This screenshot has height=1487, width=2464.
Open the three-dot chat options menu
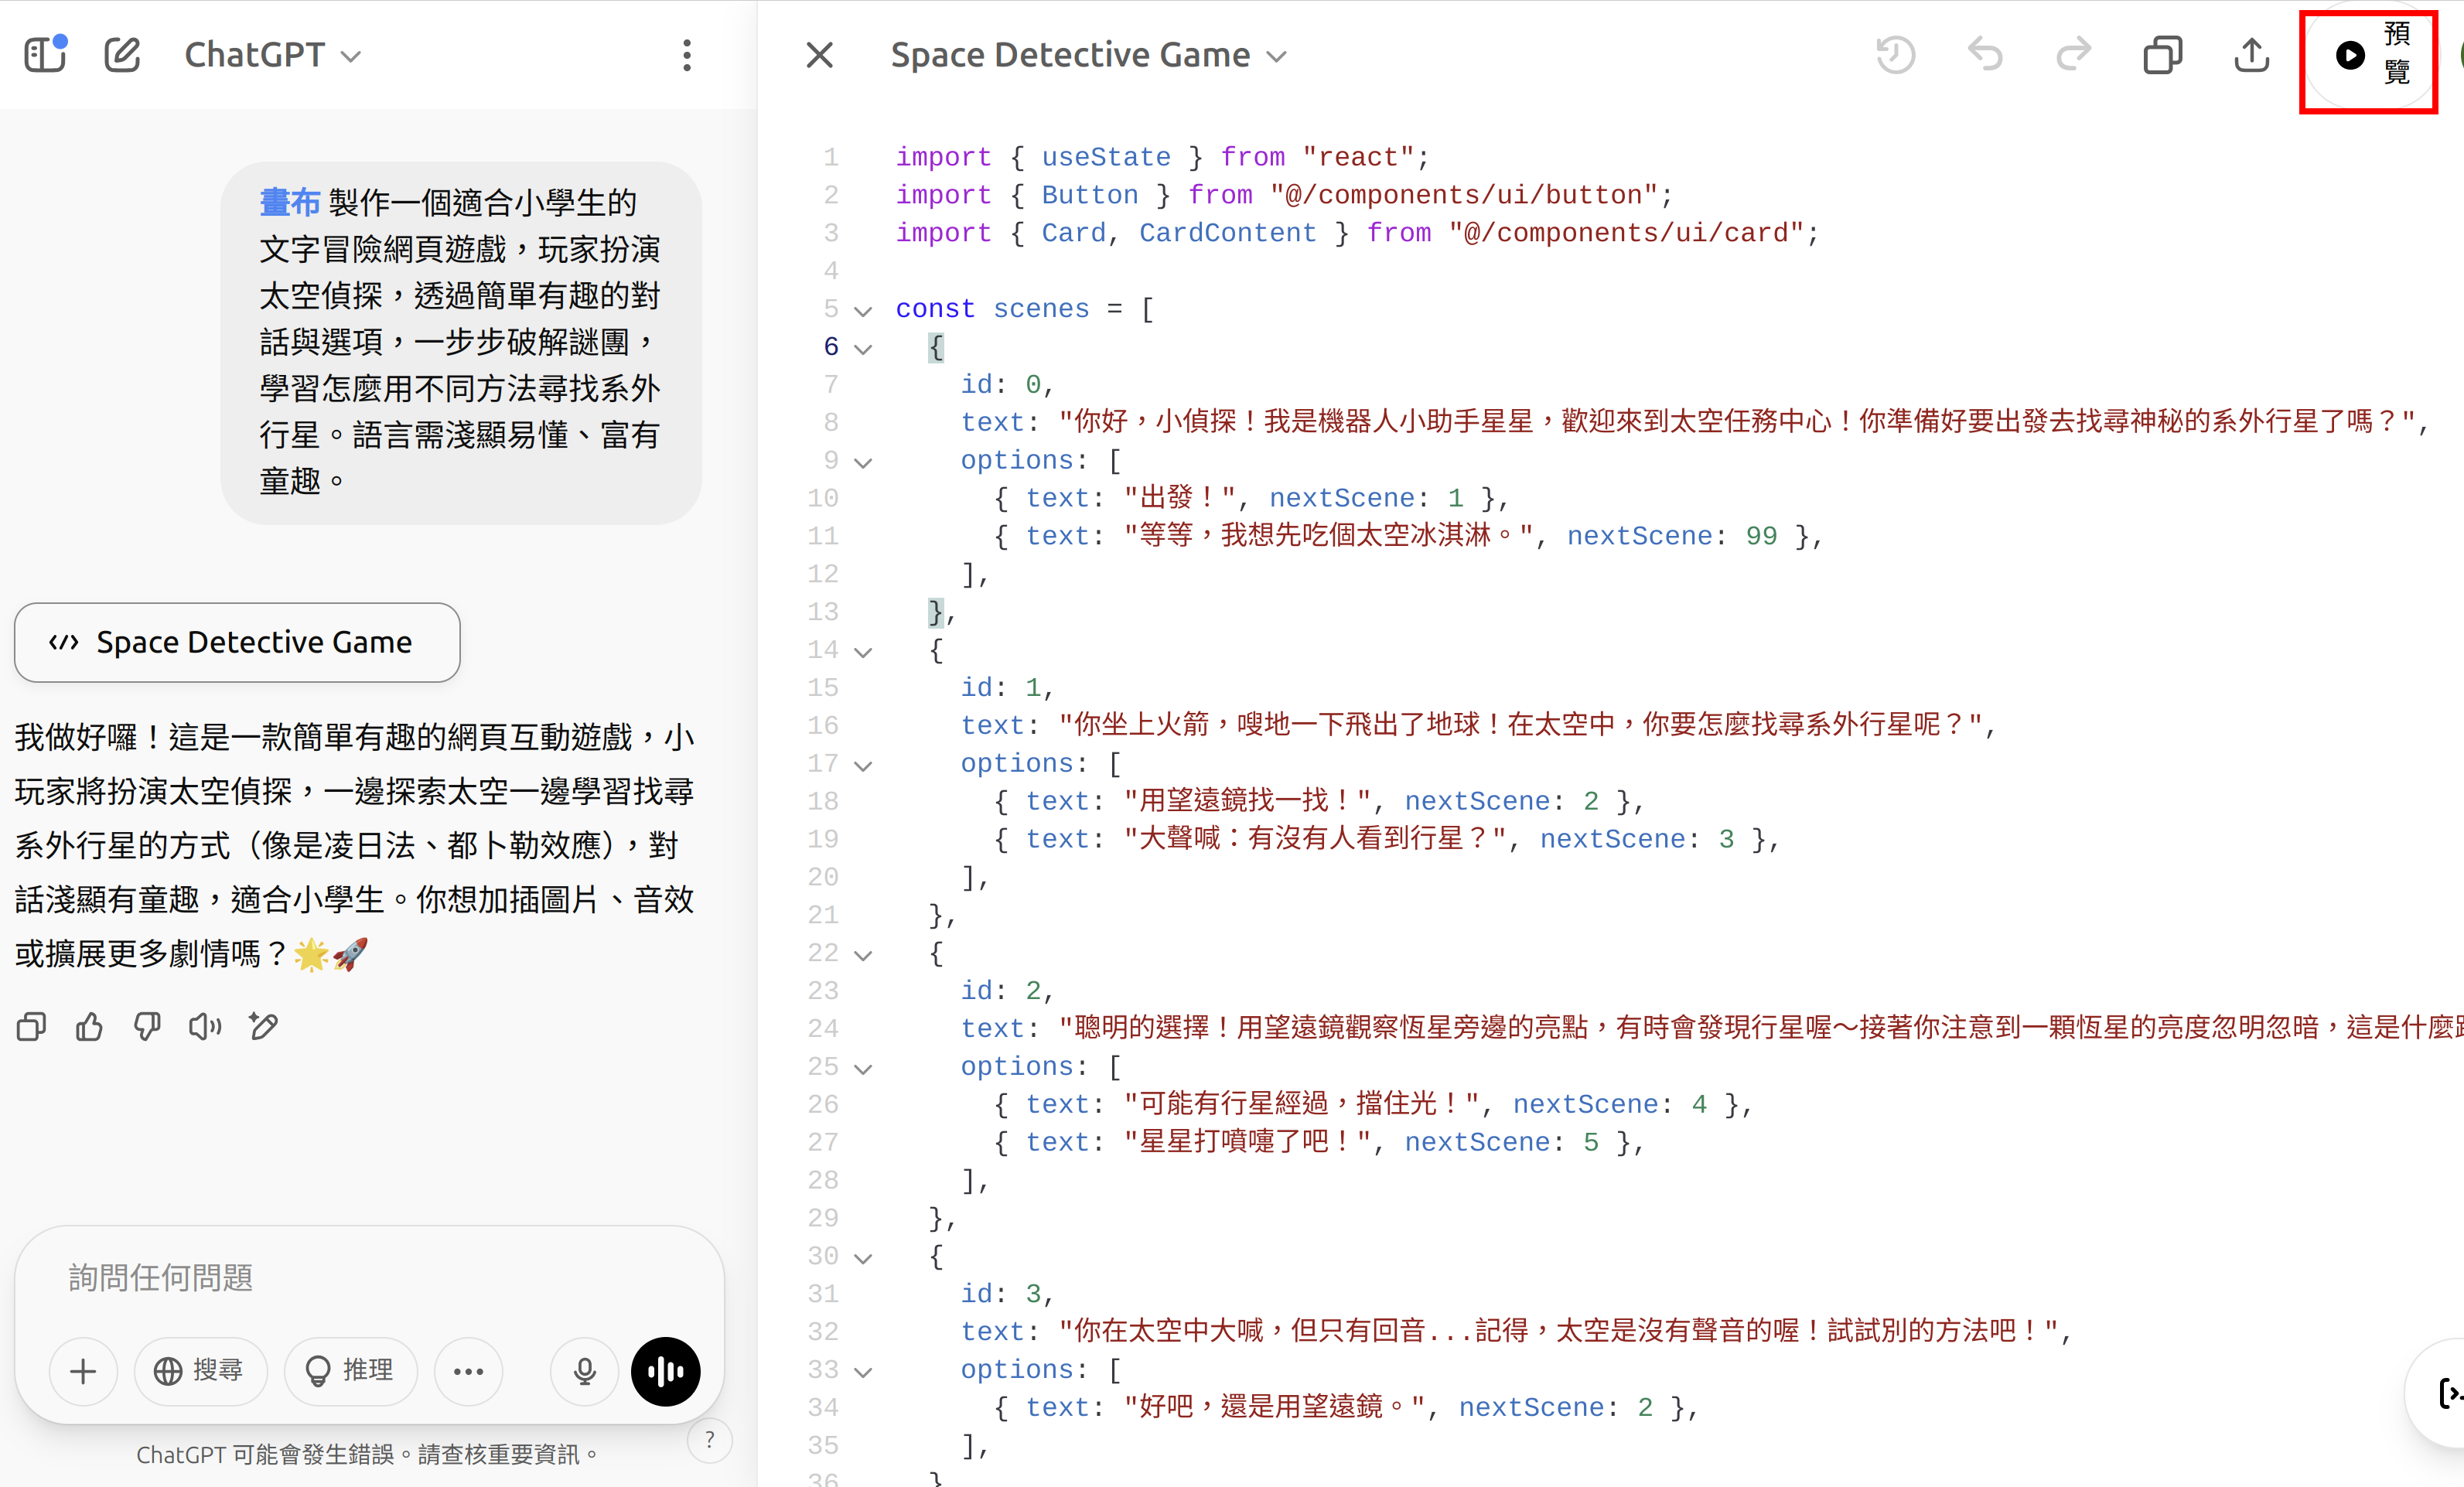(x=686, y=54)
